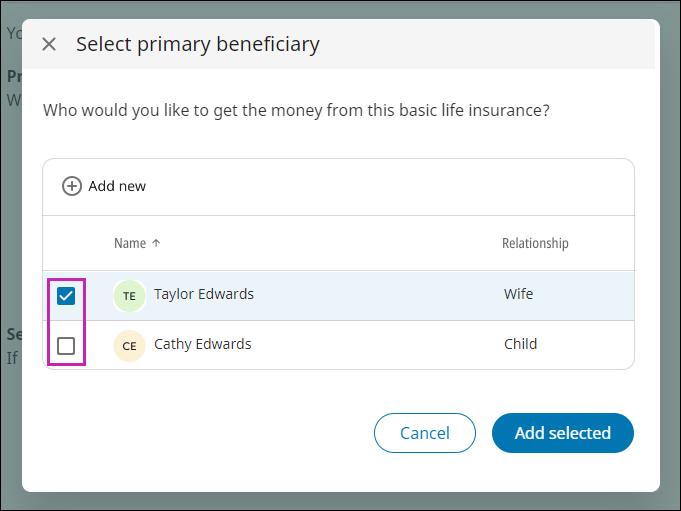Select the Taylor Edwards name text
The height and width of the screenshot is (511, 681).
(x=204, y=294)
